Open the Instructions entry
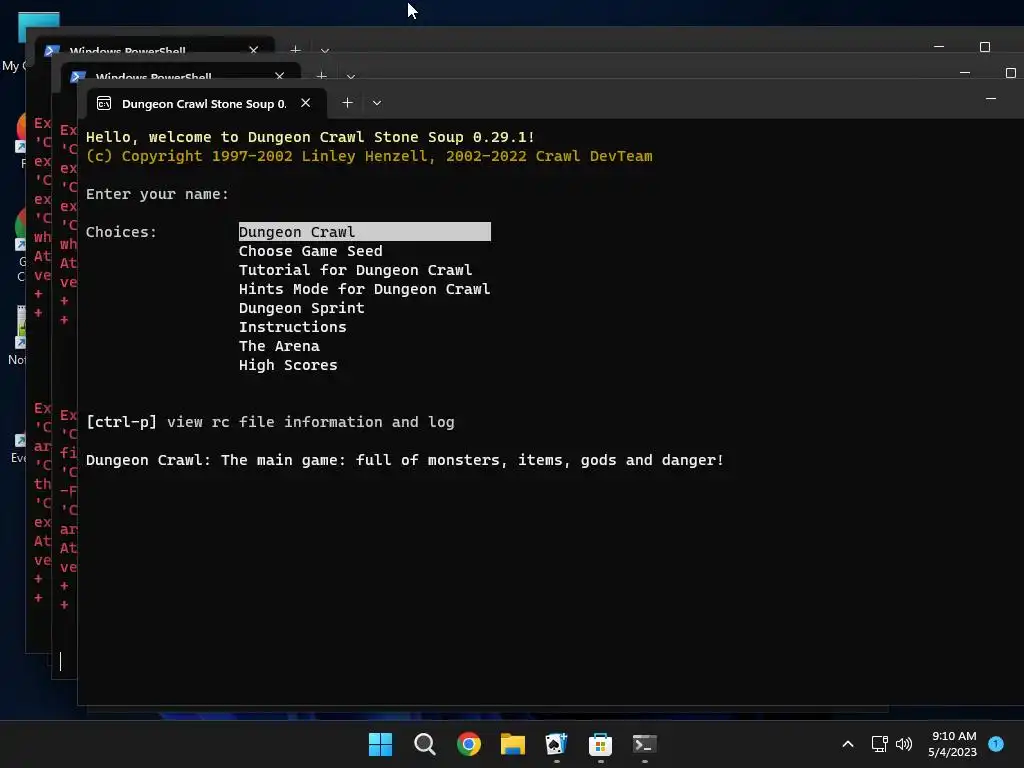The width and height of the screenshot is (1024, 768). click(292, 327)
